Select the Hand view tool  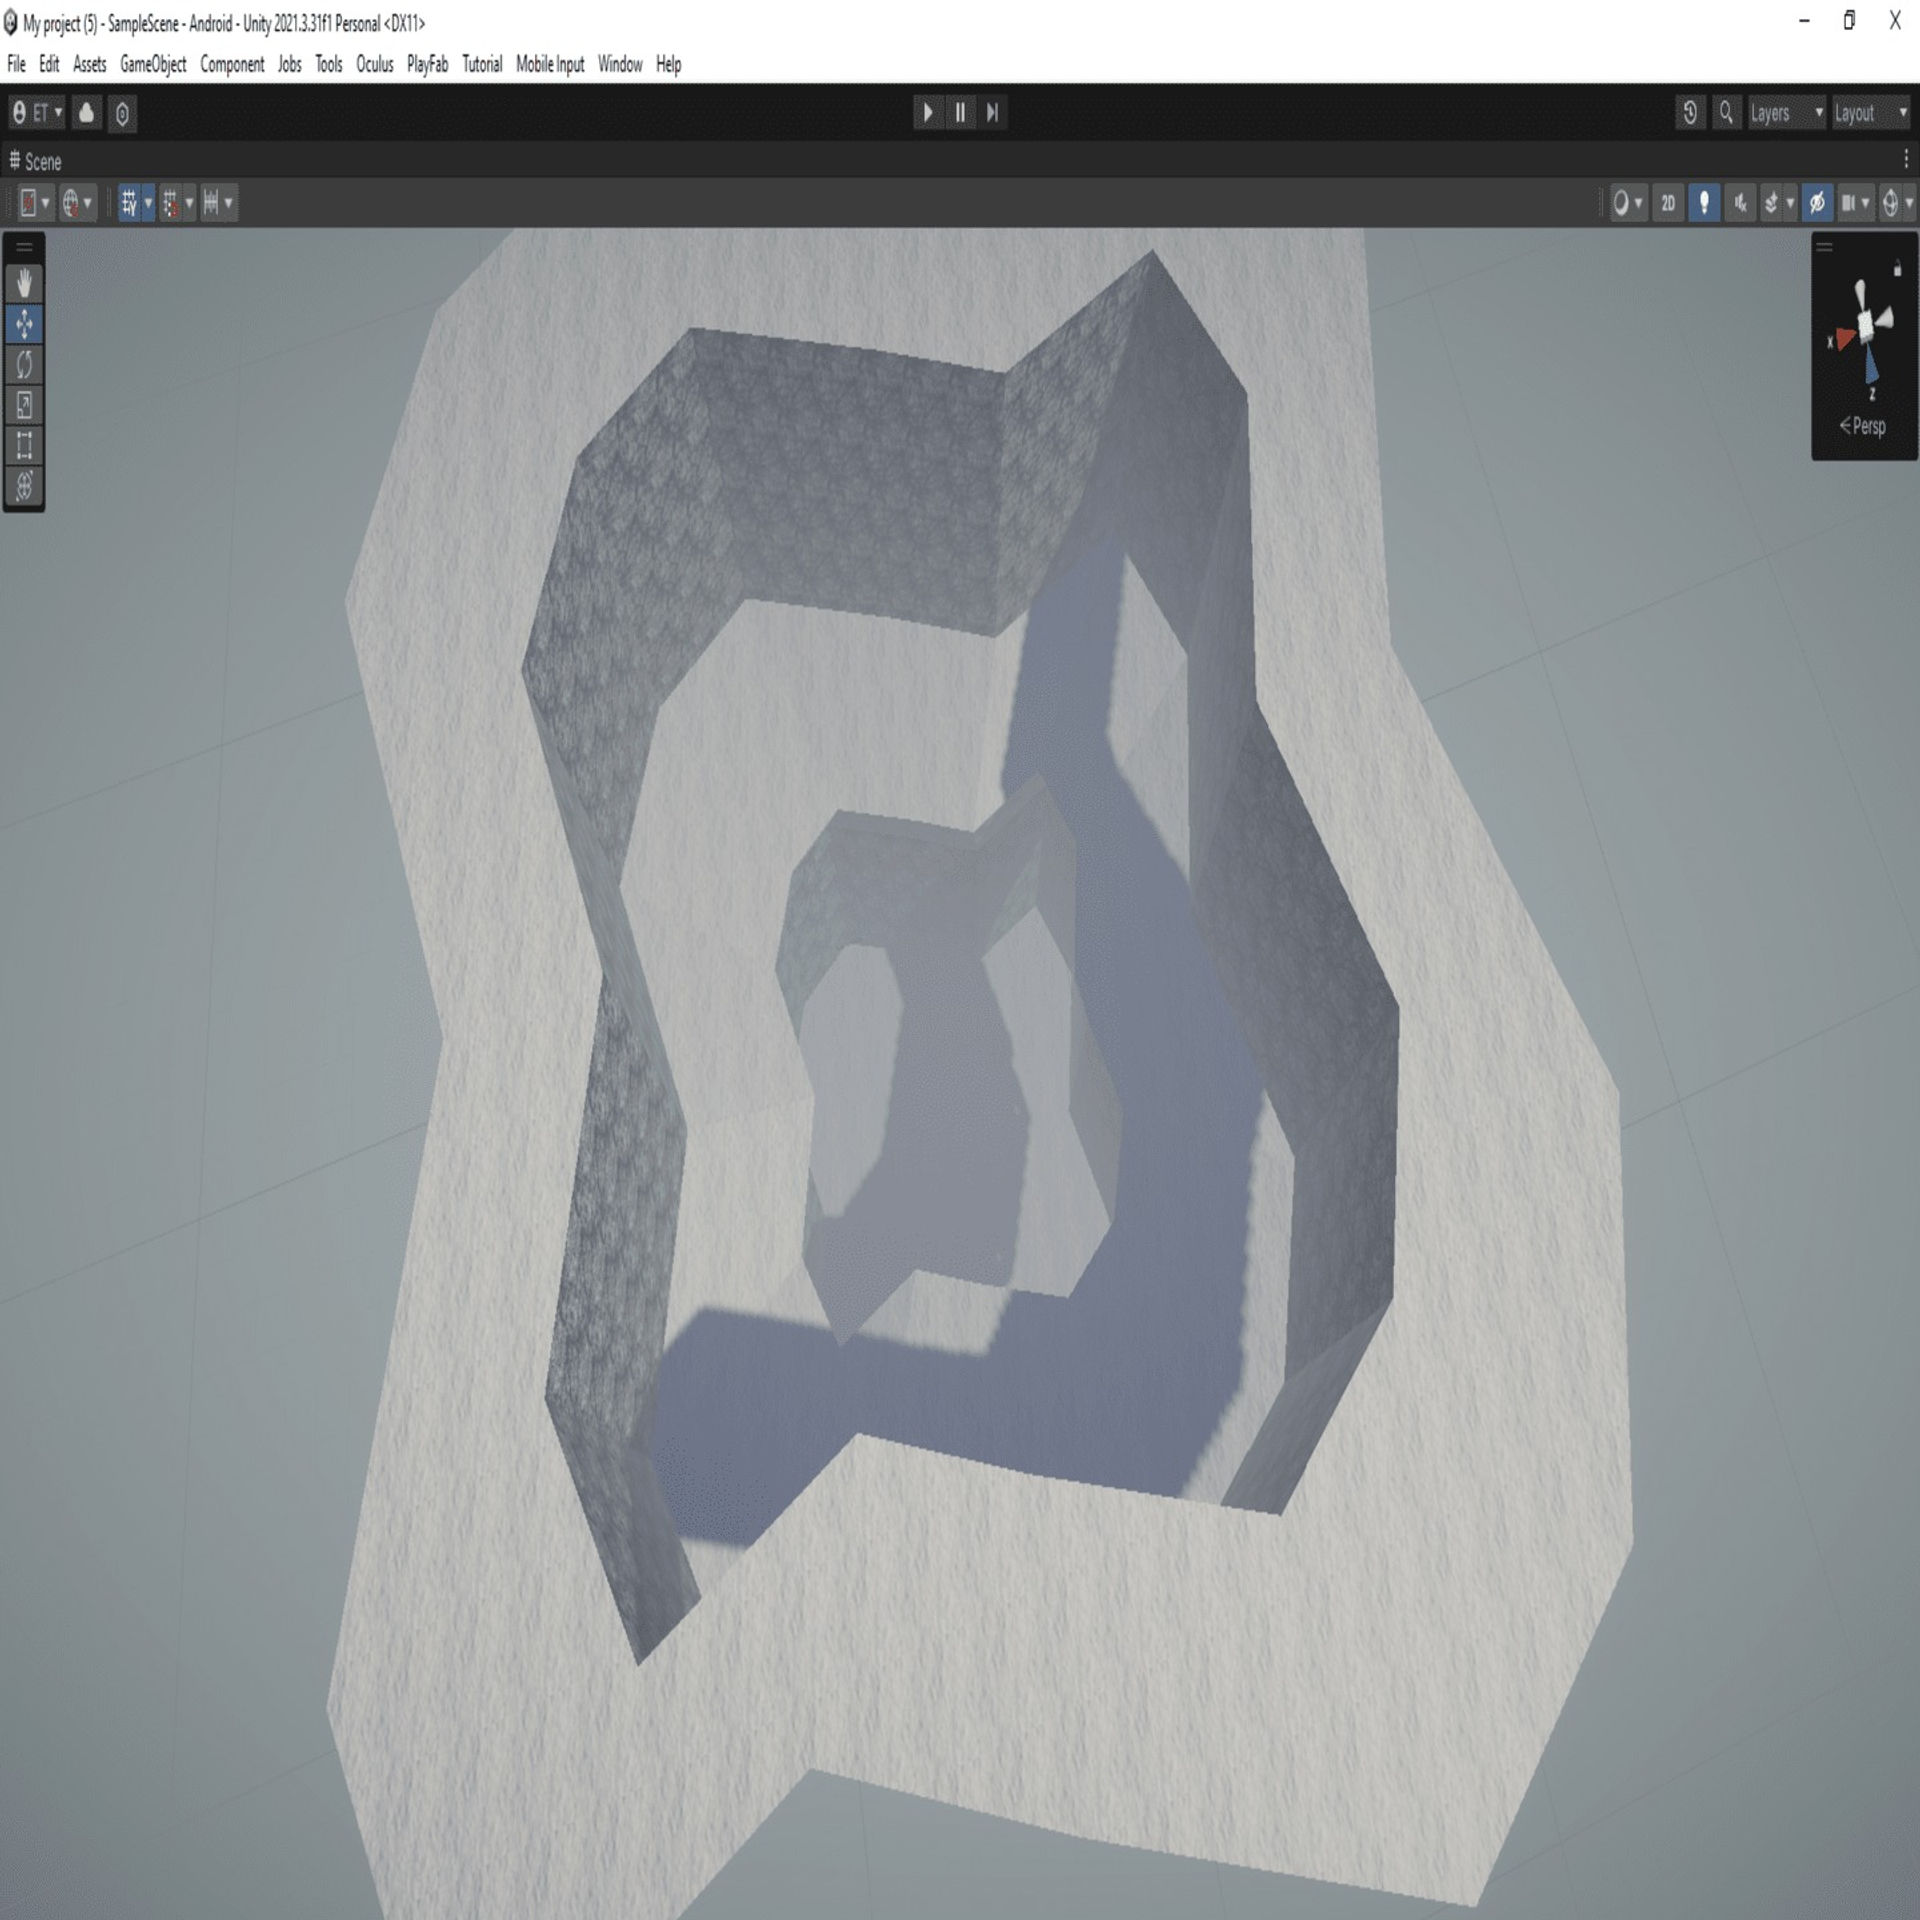click(x=24, y=283)
